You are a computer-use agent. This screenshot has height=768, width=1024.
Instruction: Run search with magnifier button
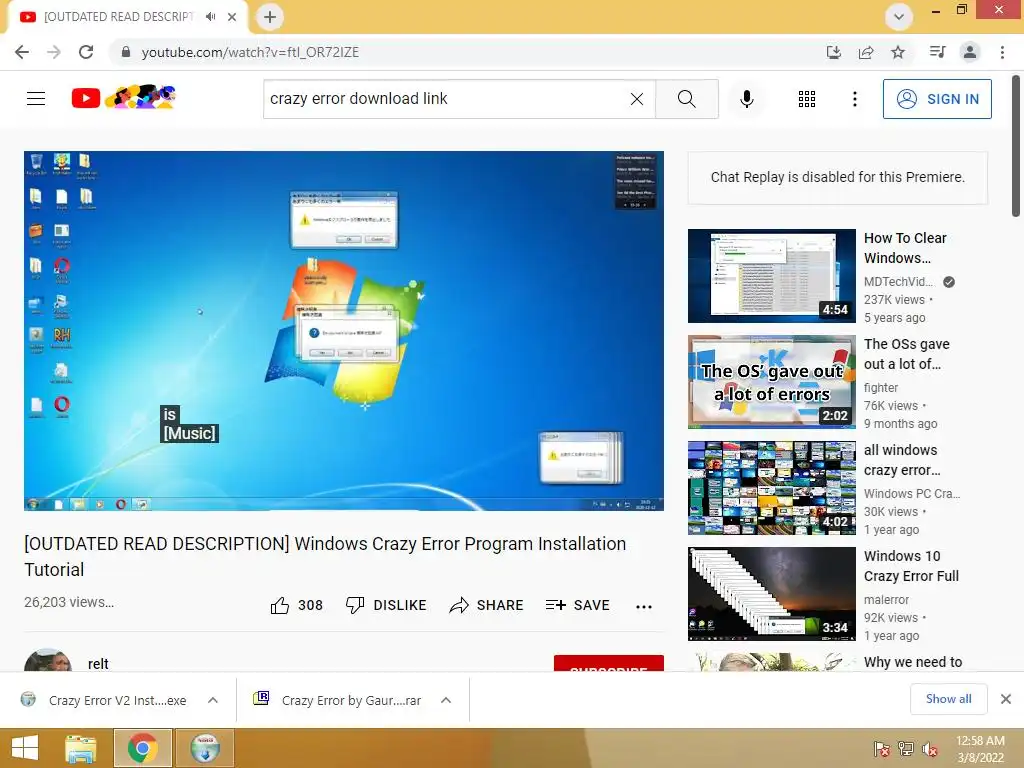pos(686,99)
